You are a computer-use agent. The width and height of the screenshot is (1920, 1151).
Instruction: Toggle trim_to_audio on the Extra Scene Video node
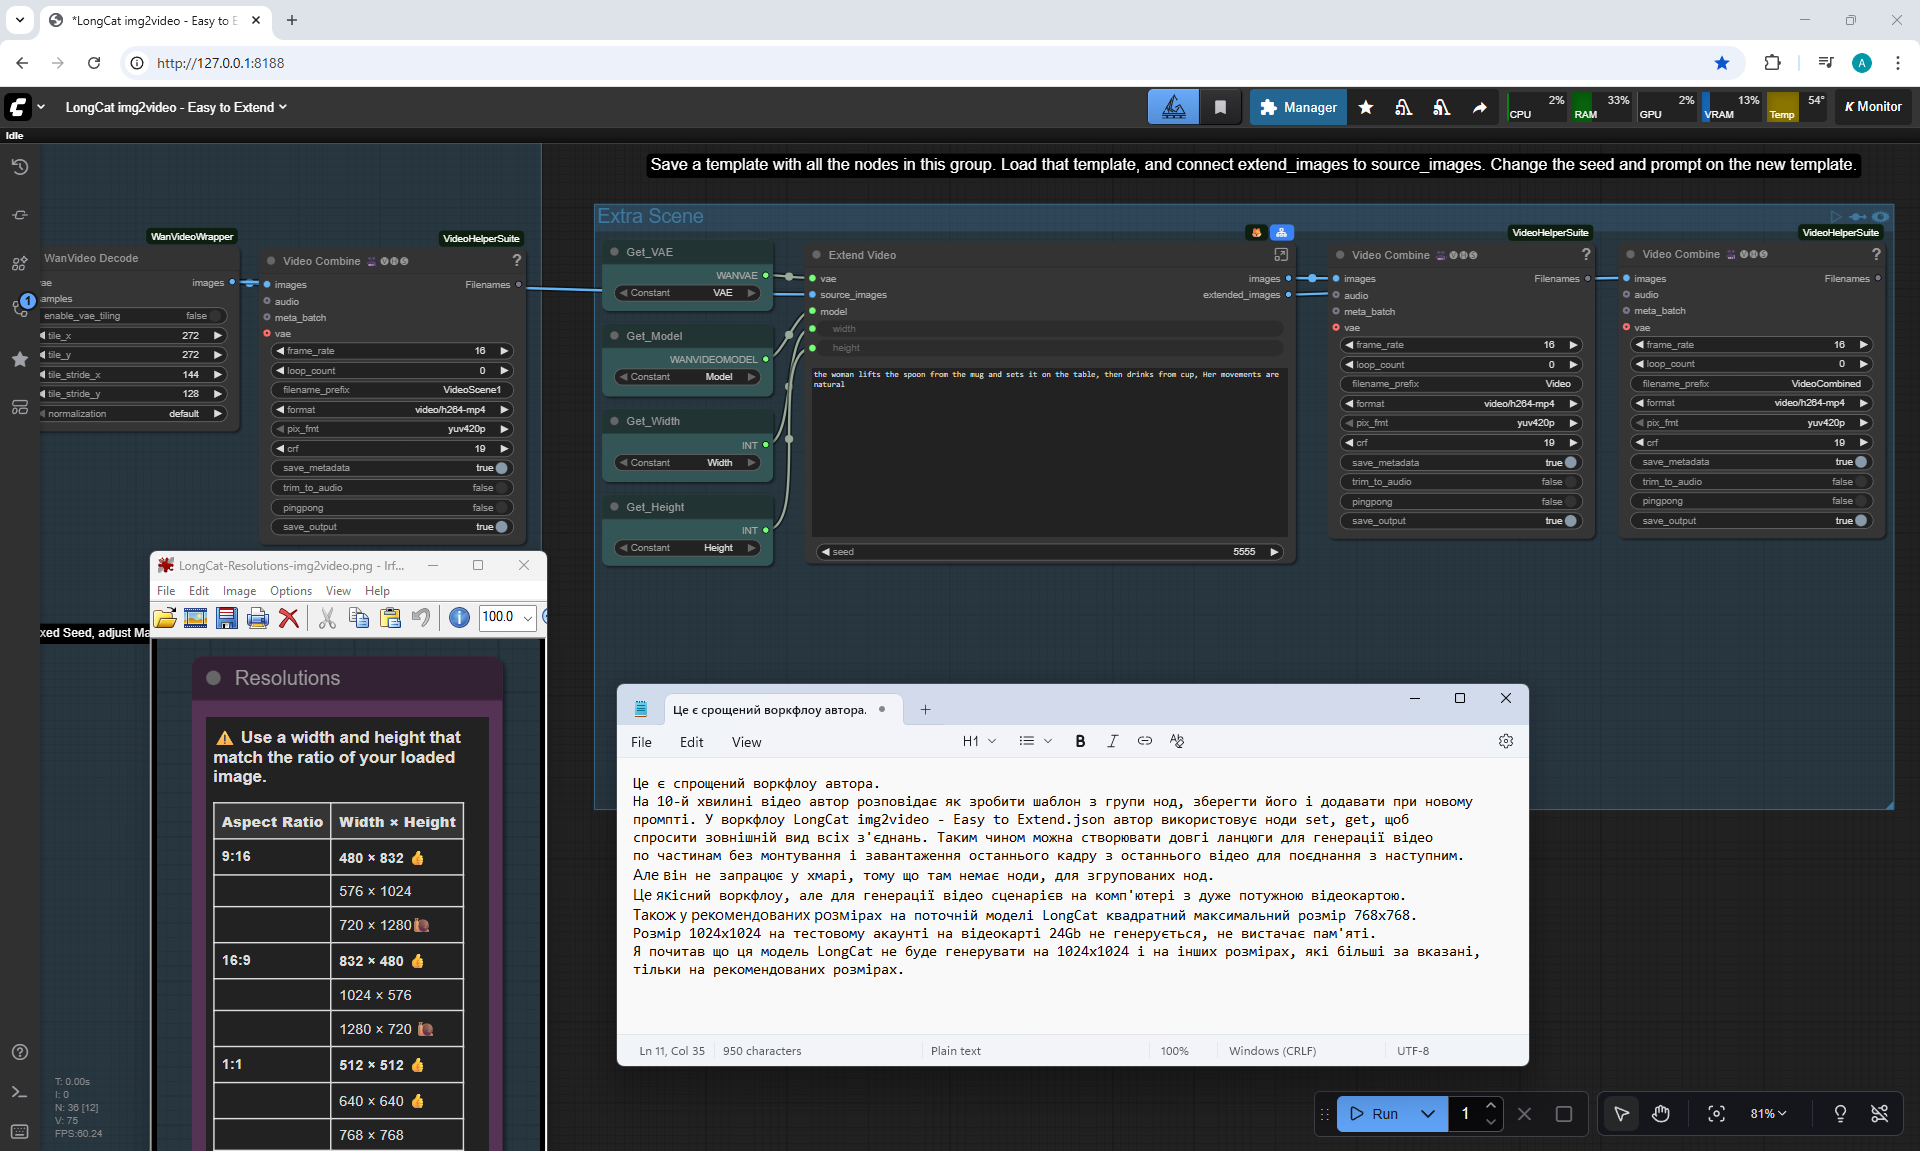(1570, 482)
